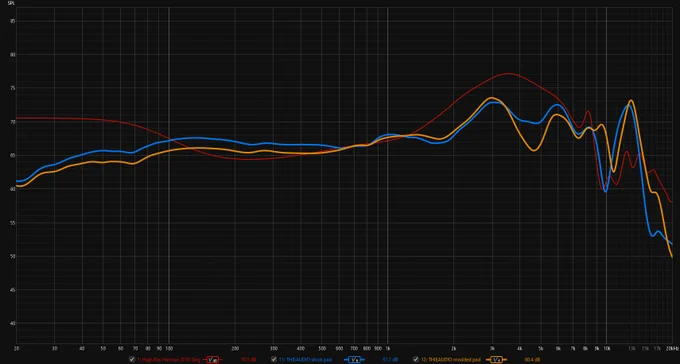
Task: Click the 75 label on SPL axis
Action: tap(13, 88)
